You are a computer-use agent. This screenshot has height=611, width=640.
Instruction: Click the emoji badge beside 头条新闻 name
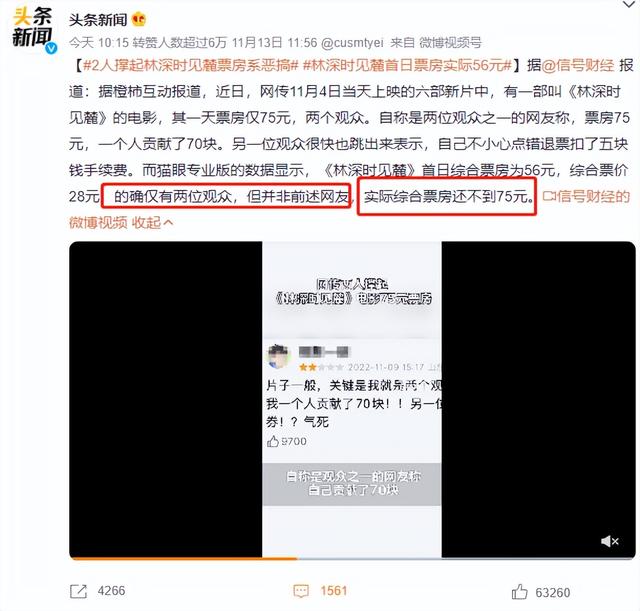point(139,19)
